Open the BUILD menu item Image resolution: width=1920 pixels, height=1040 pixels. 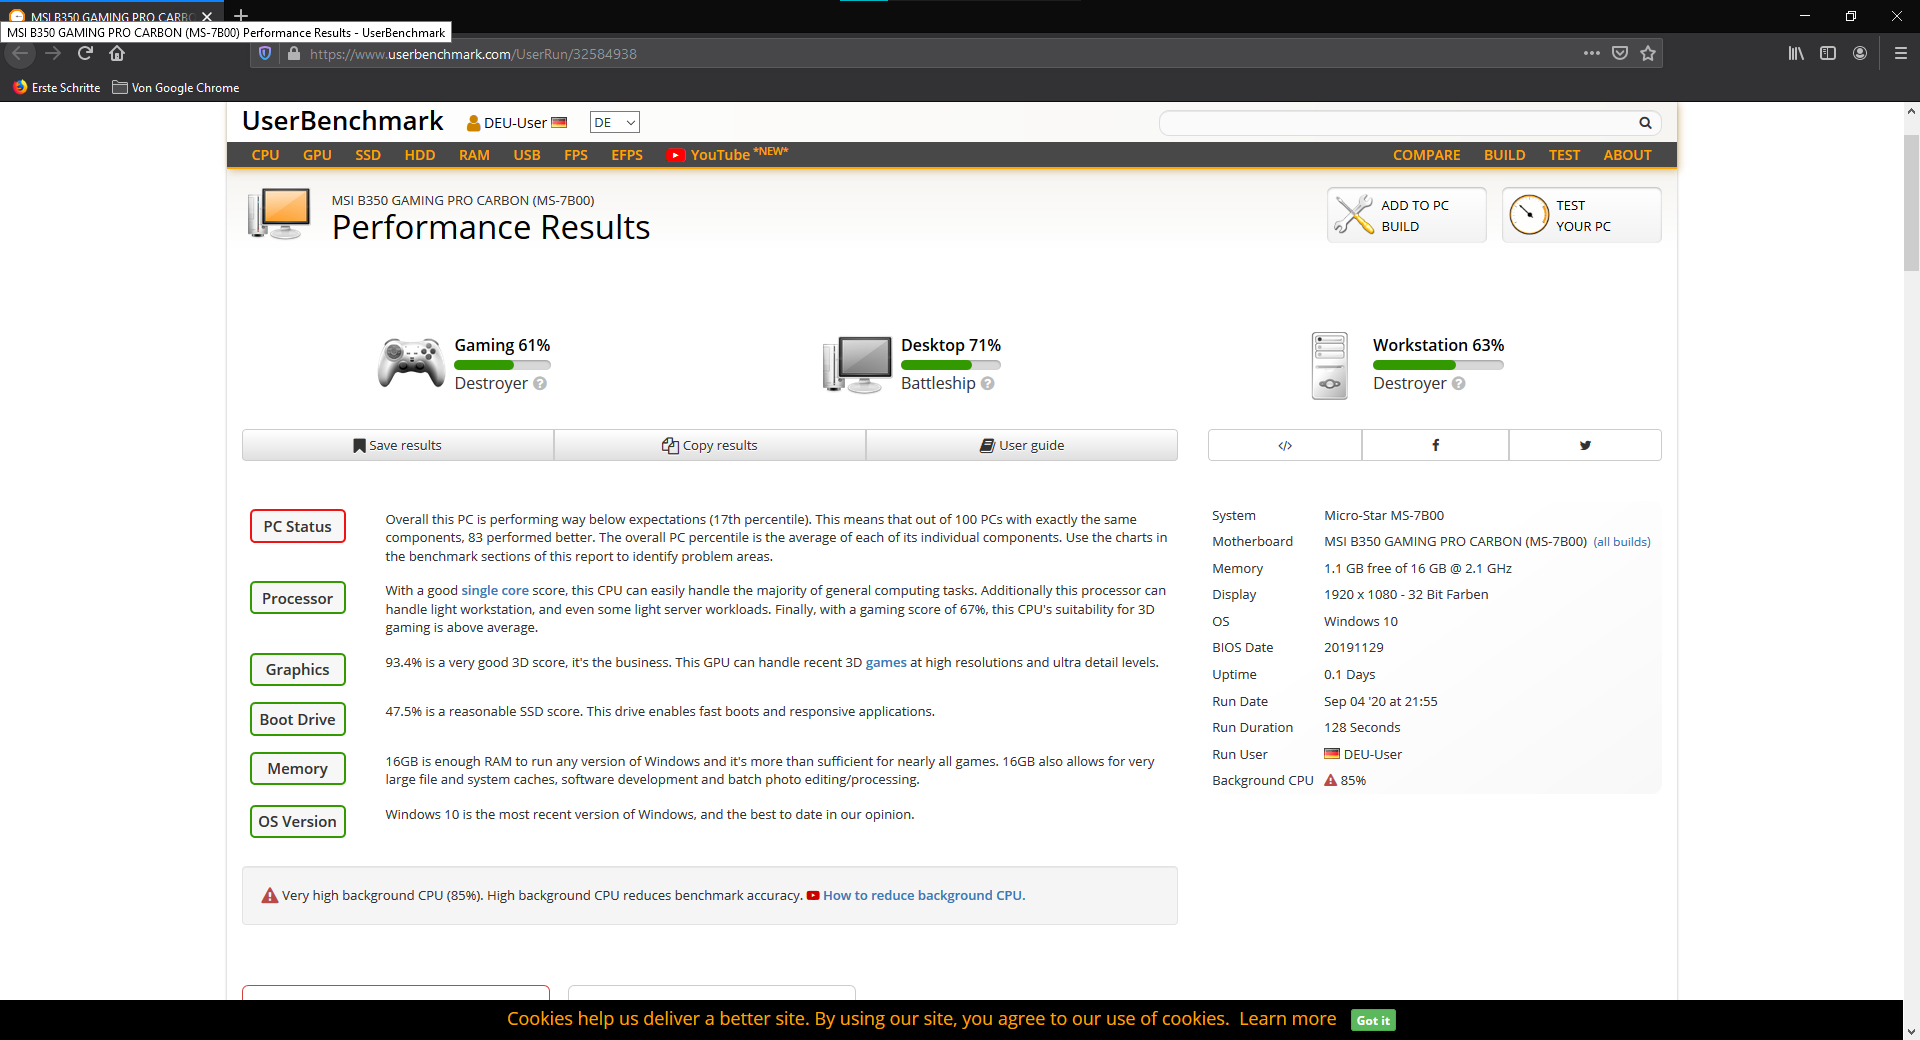pyautogui.click(x=1505, y=155)
